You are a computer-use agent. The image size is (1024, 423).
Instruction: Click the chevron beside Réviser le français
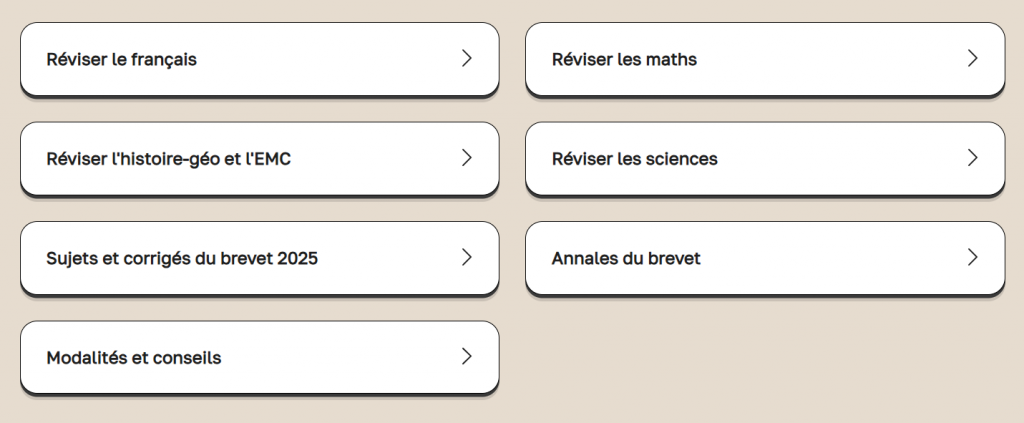(466, 59)
